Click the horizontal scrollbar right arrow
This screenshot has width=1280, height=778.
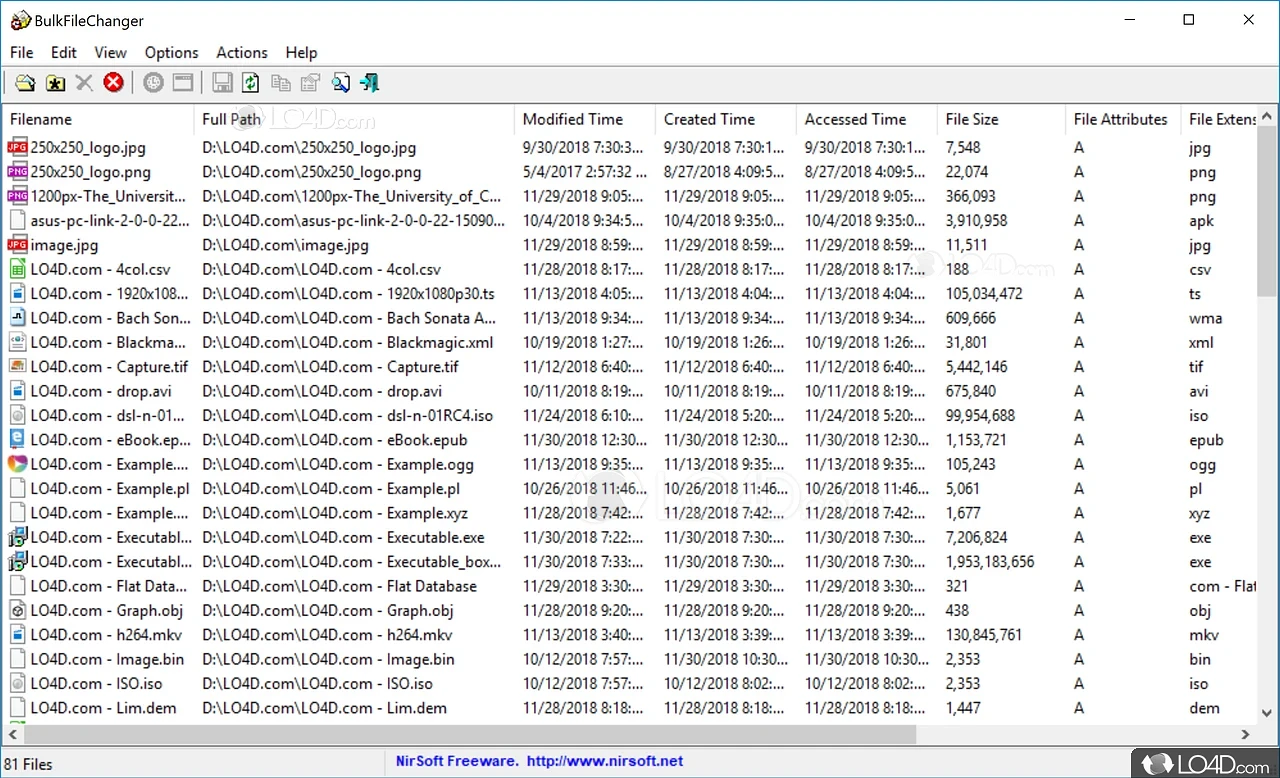1246,735
